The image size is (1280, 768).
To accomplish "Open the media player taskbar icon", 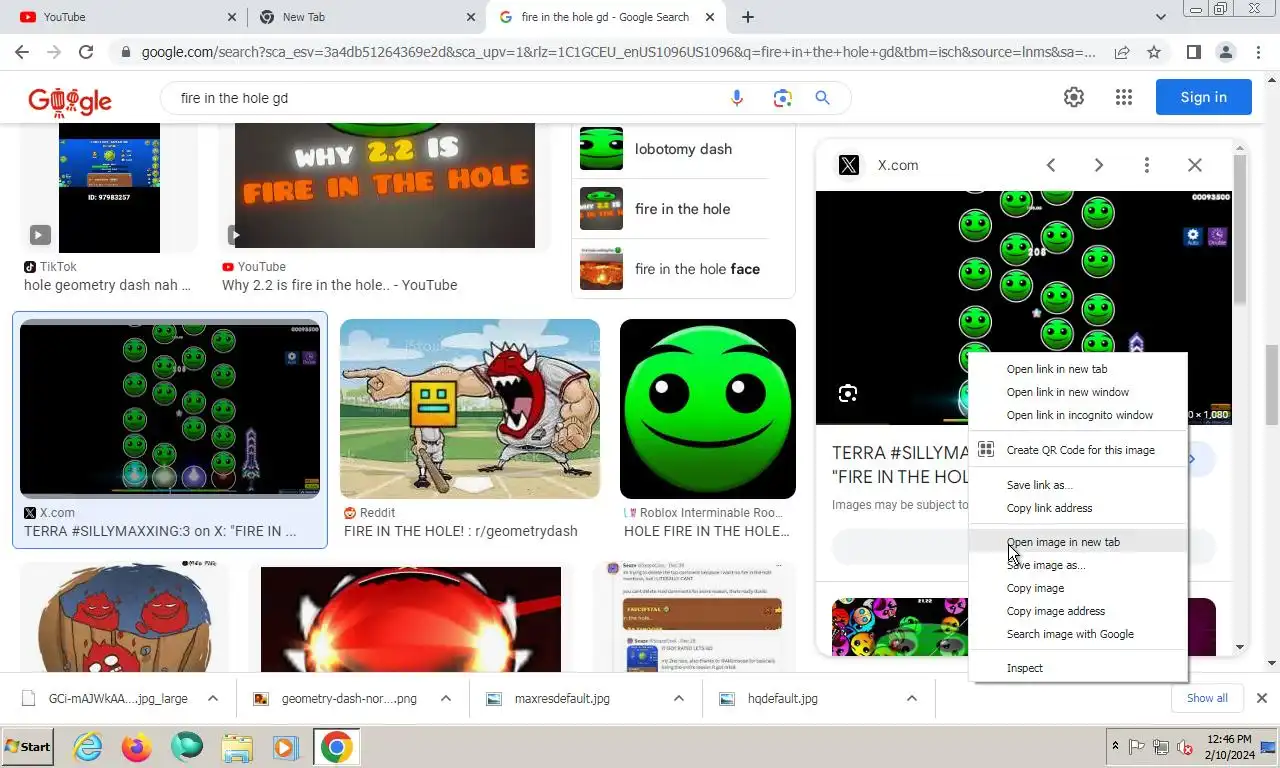I will point(286,747).
